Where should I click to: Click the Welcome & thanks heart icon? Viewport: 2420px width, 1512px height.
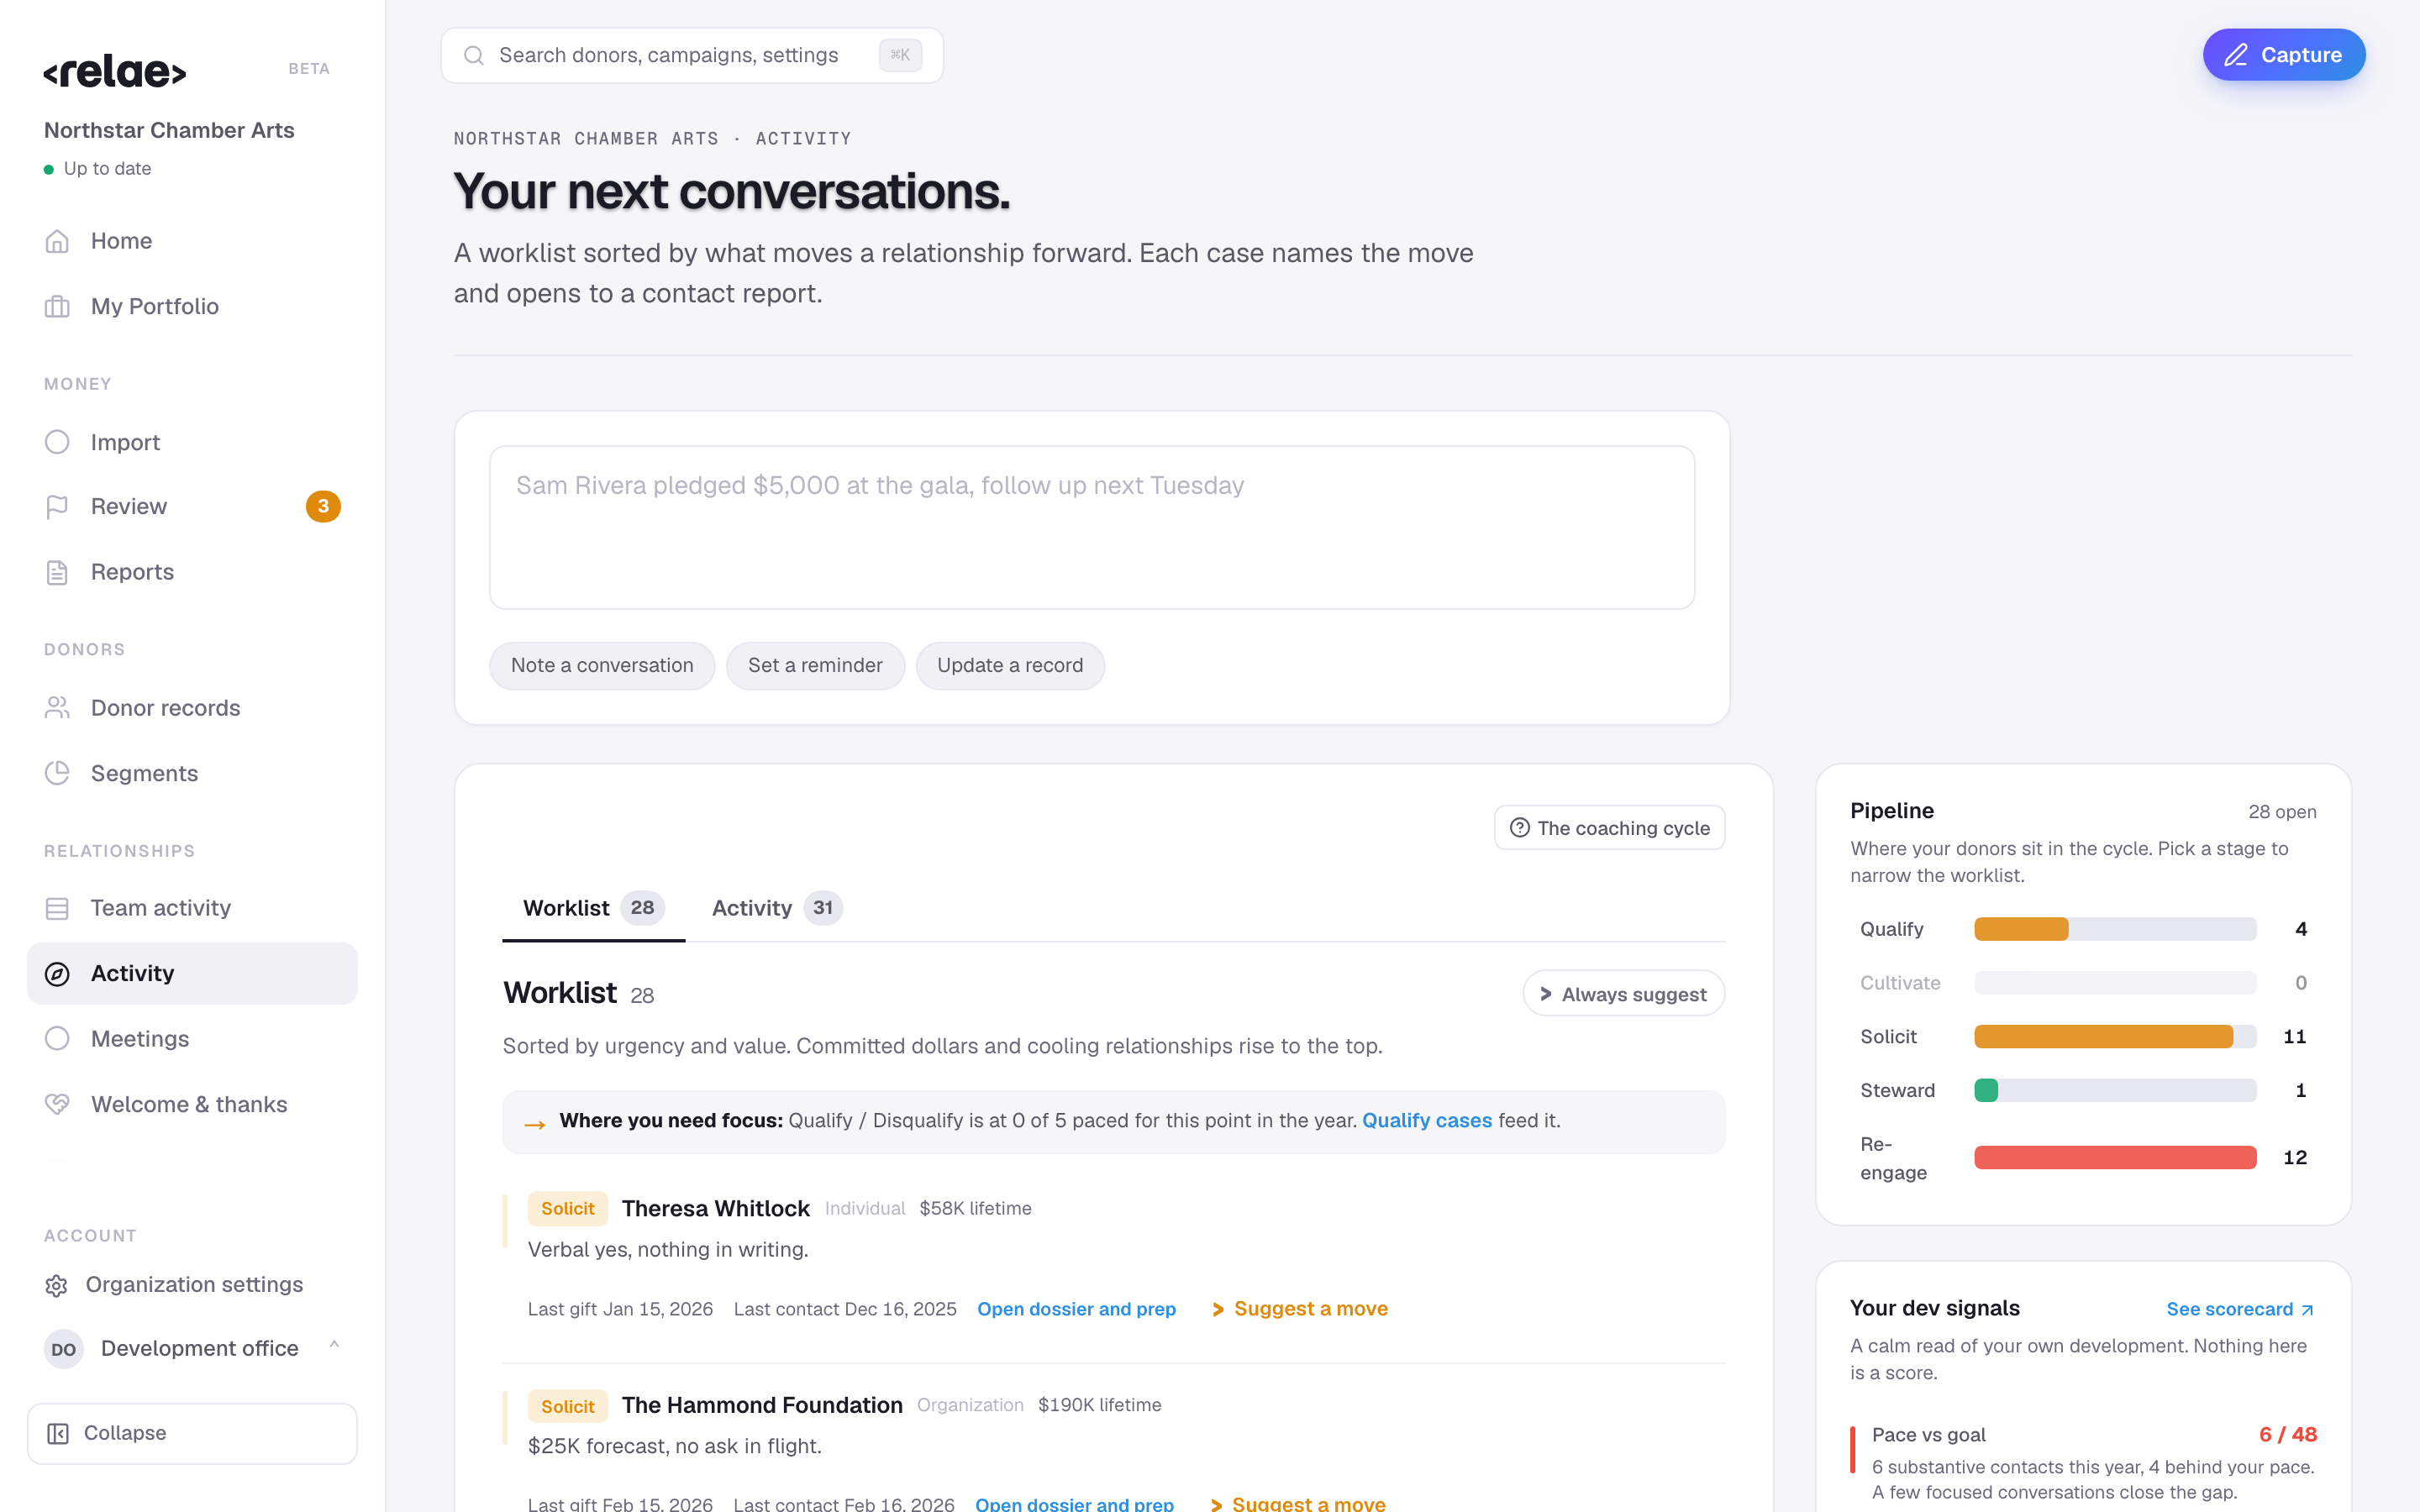click(x=57, y=1104)
